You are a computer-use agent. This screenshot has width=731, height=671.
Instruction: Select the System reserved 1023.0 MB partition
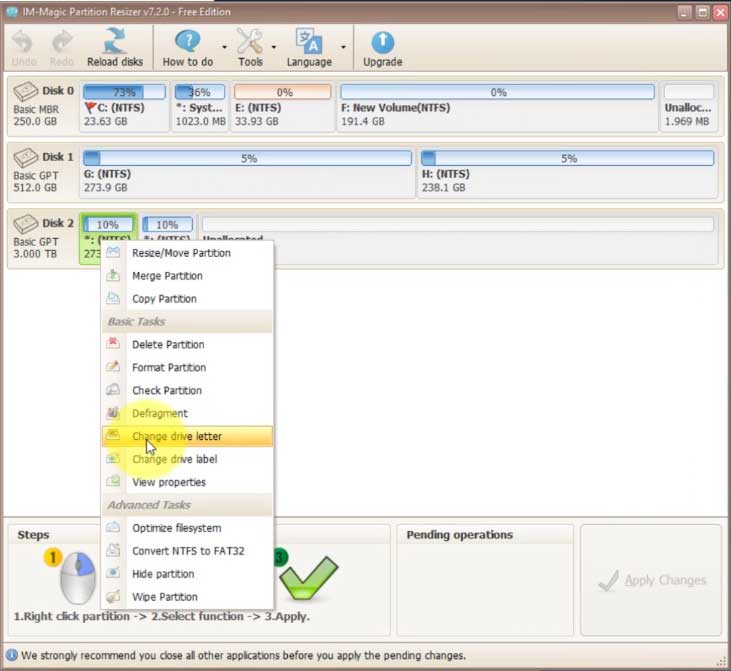200,107
